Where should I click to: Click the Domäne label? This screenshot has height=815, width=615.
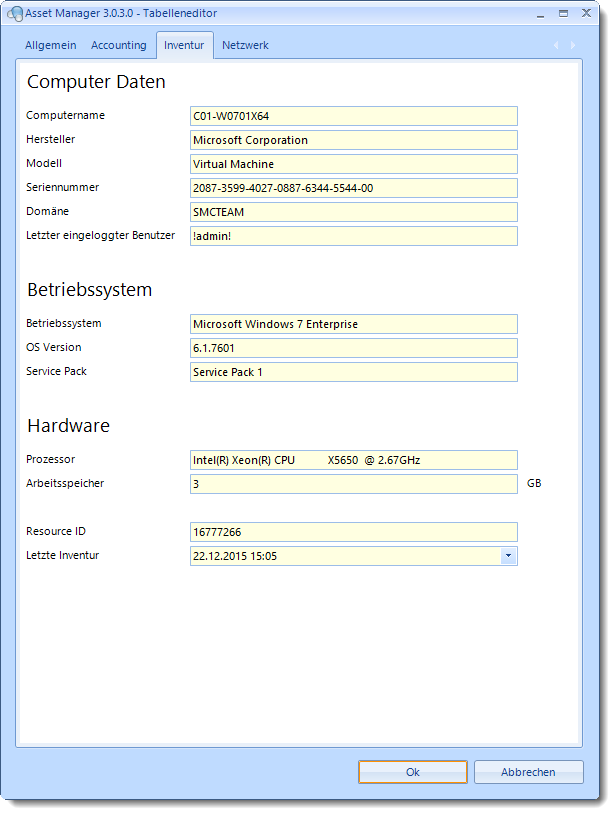click(47, 211)
